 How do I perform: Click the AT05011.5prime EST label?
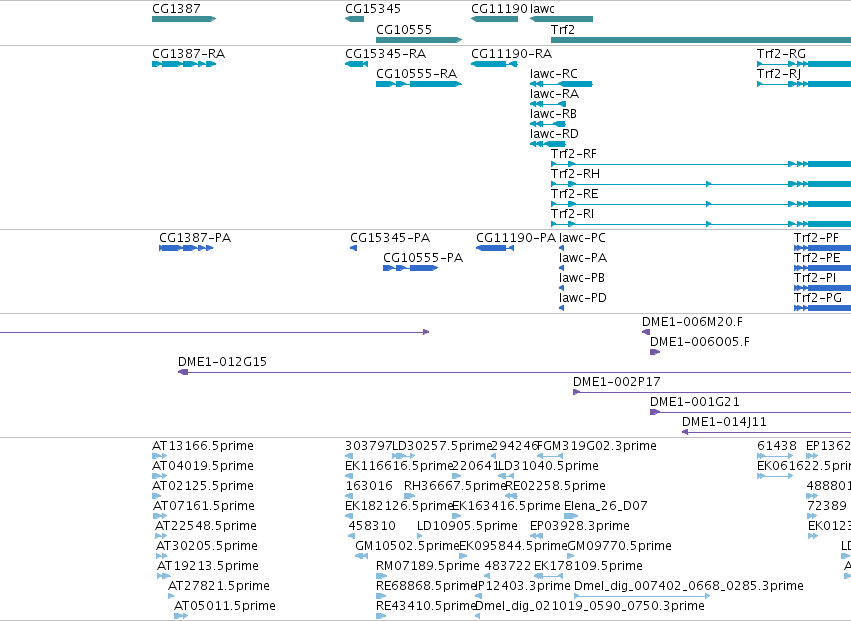(225, 607)
